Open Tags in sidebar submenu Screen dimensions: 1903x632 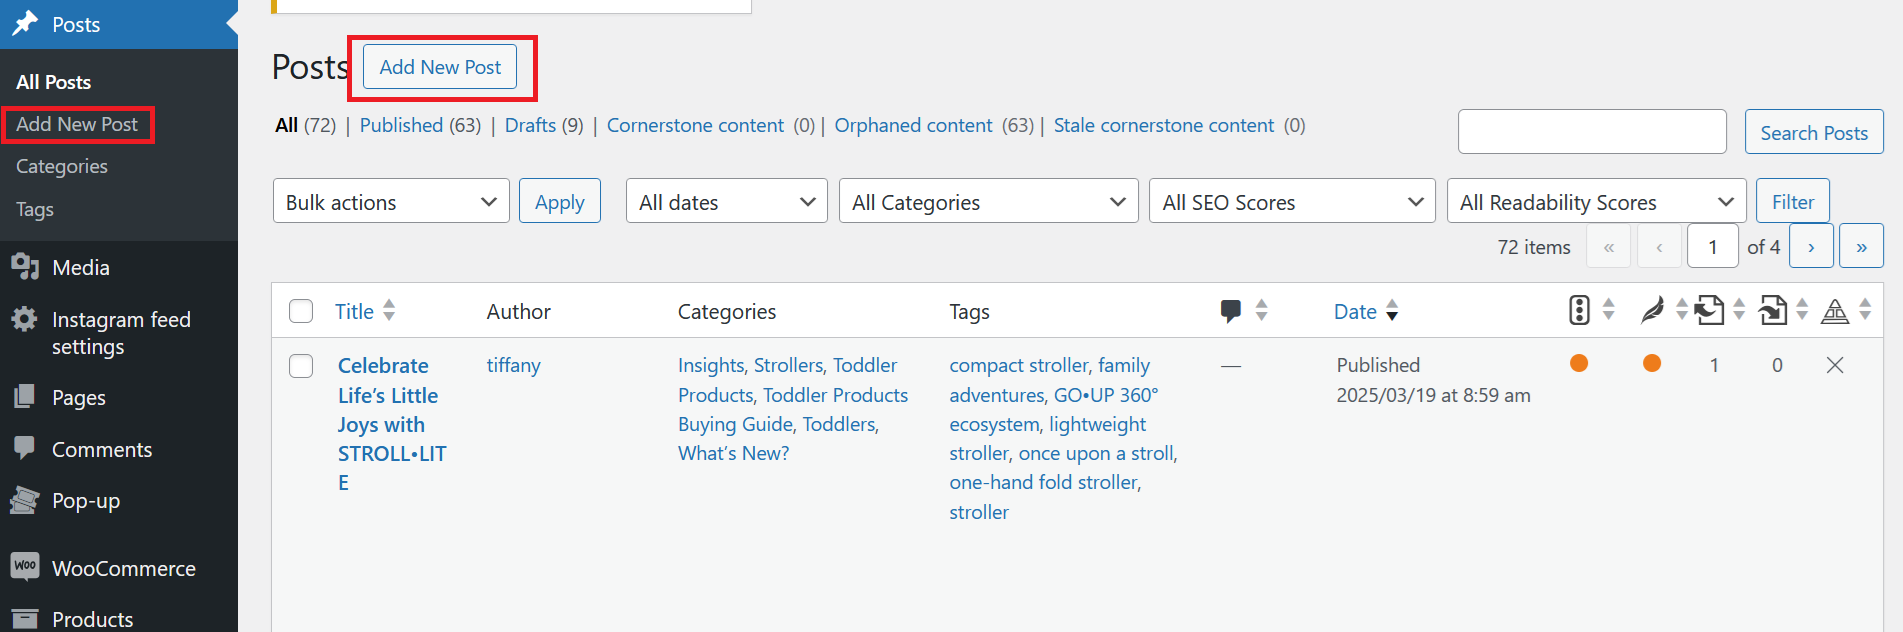[x=35, y=209]
